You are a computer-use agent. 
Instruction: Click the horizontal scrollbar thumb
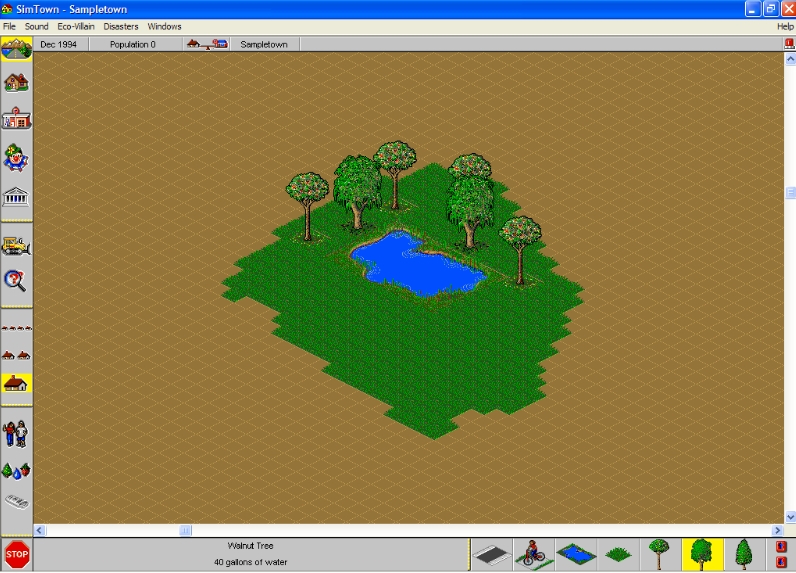[185, 530]
